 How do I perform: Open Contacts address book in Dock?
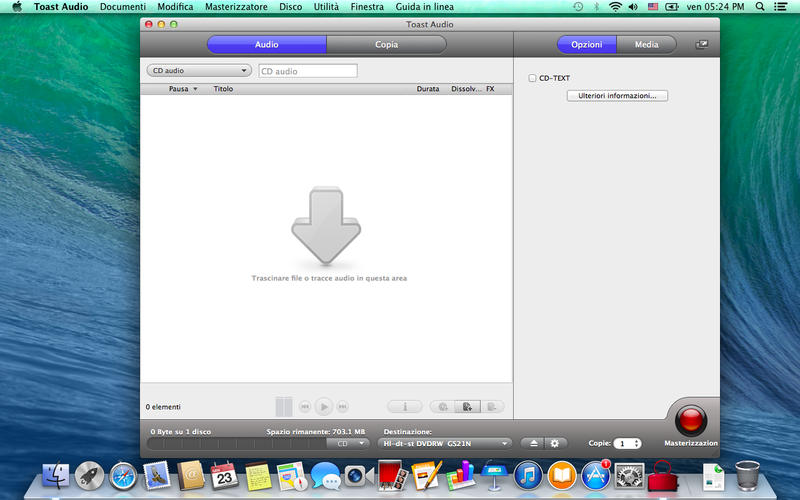coord(190,475)
